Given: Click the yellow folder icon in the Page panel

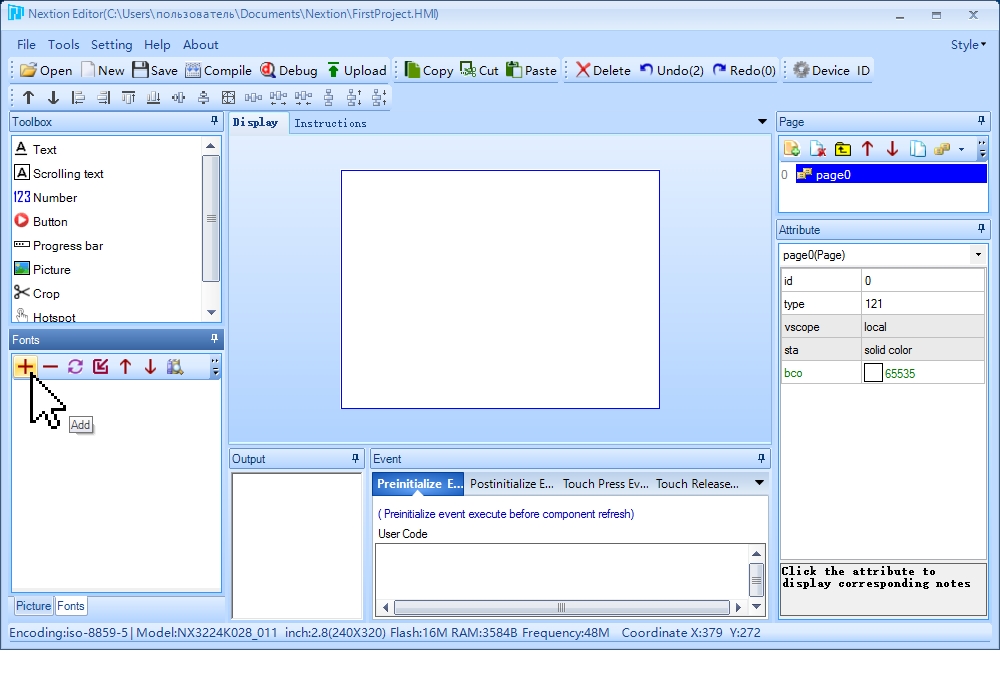Looking at the screenshot, I should tap(842, 149).
